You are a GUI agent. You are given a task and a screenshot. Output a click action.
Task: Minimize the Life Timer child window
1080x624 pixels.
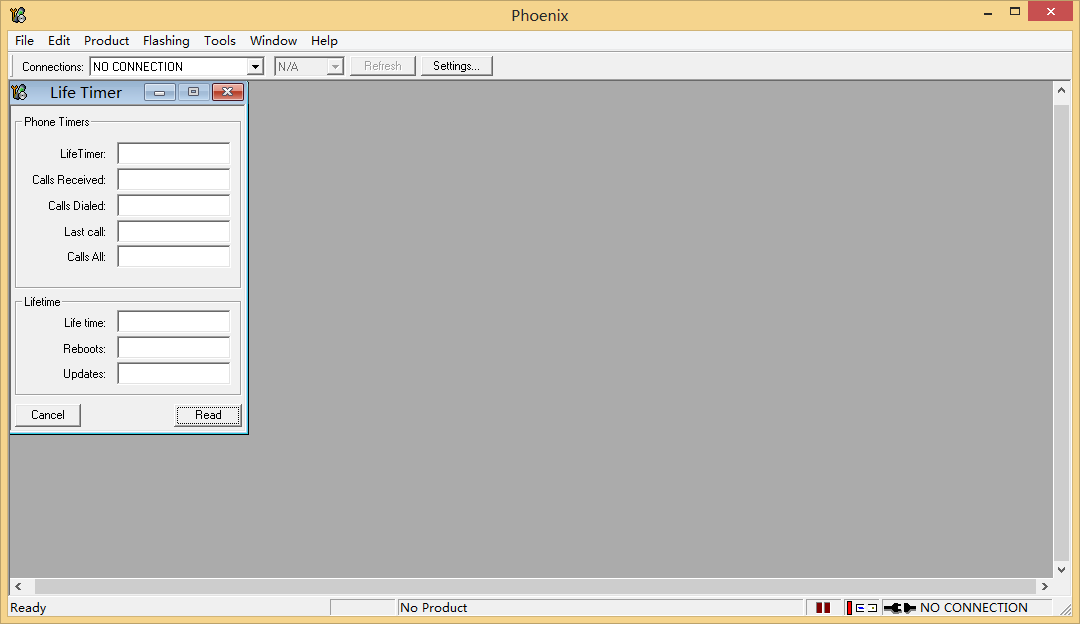[160, 92]
